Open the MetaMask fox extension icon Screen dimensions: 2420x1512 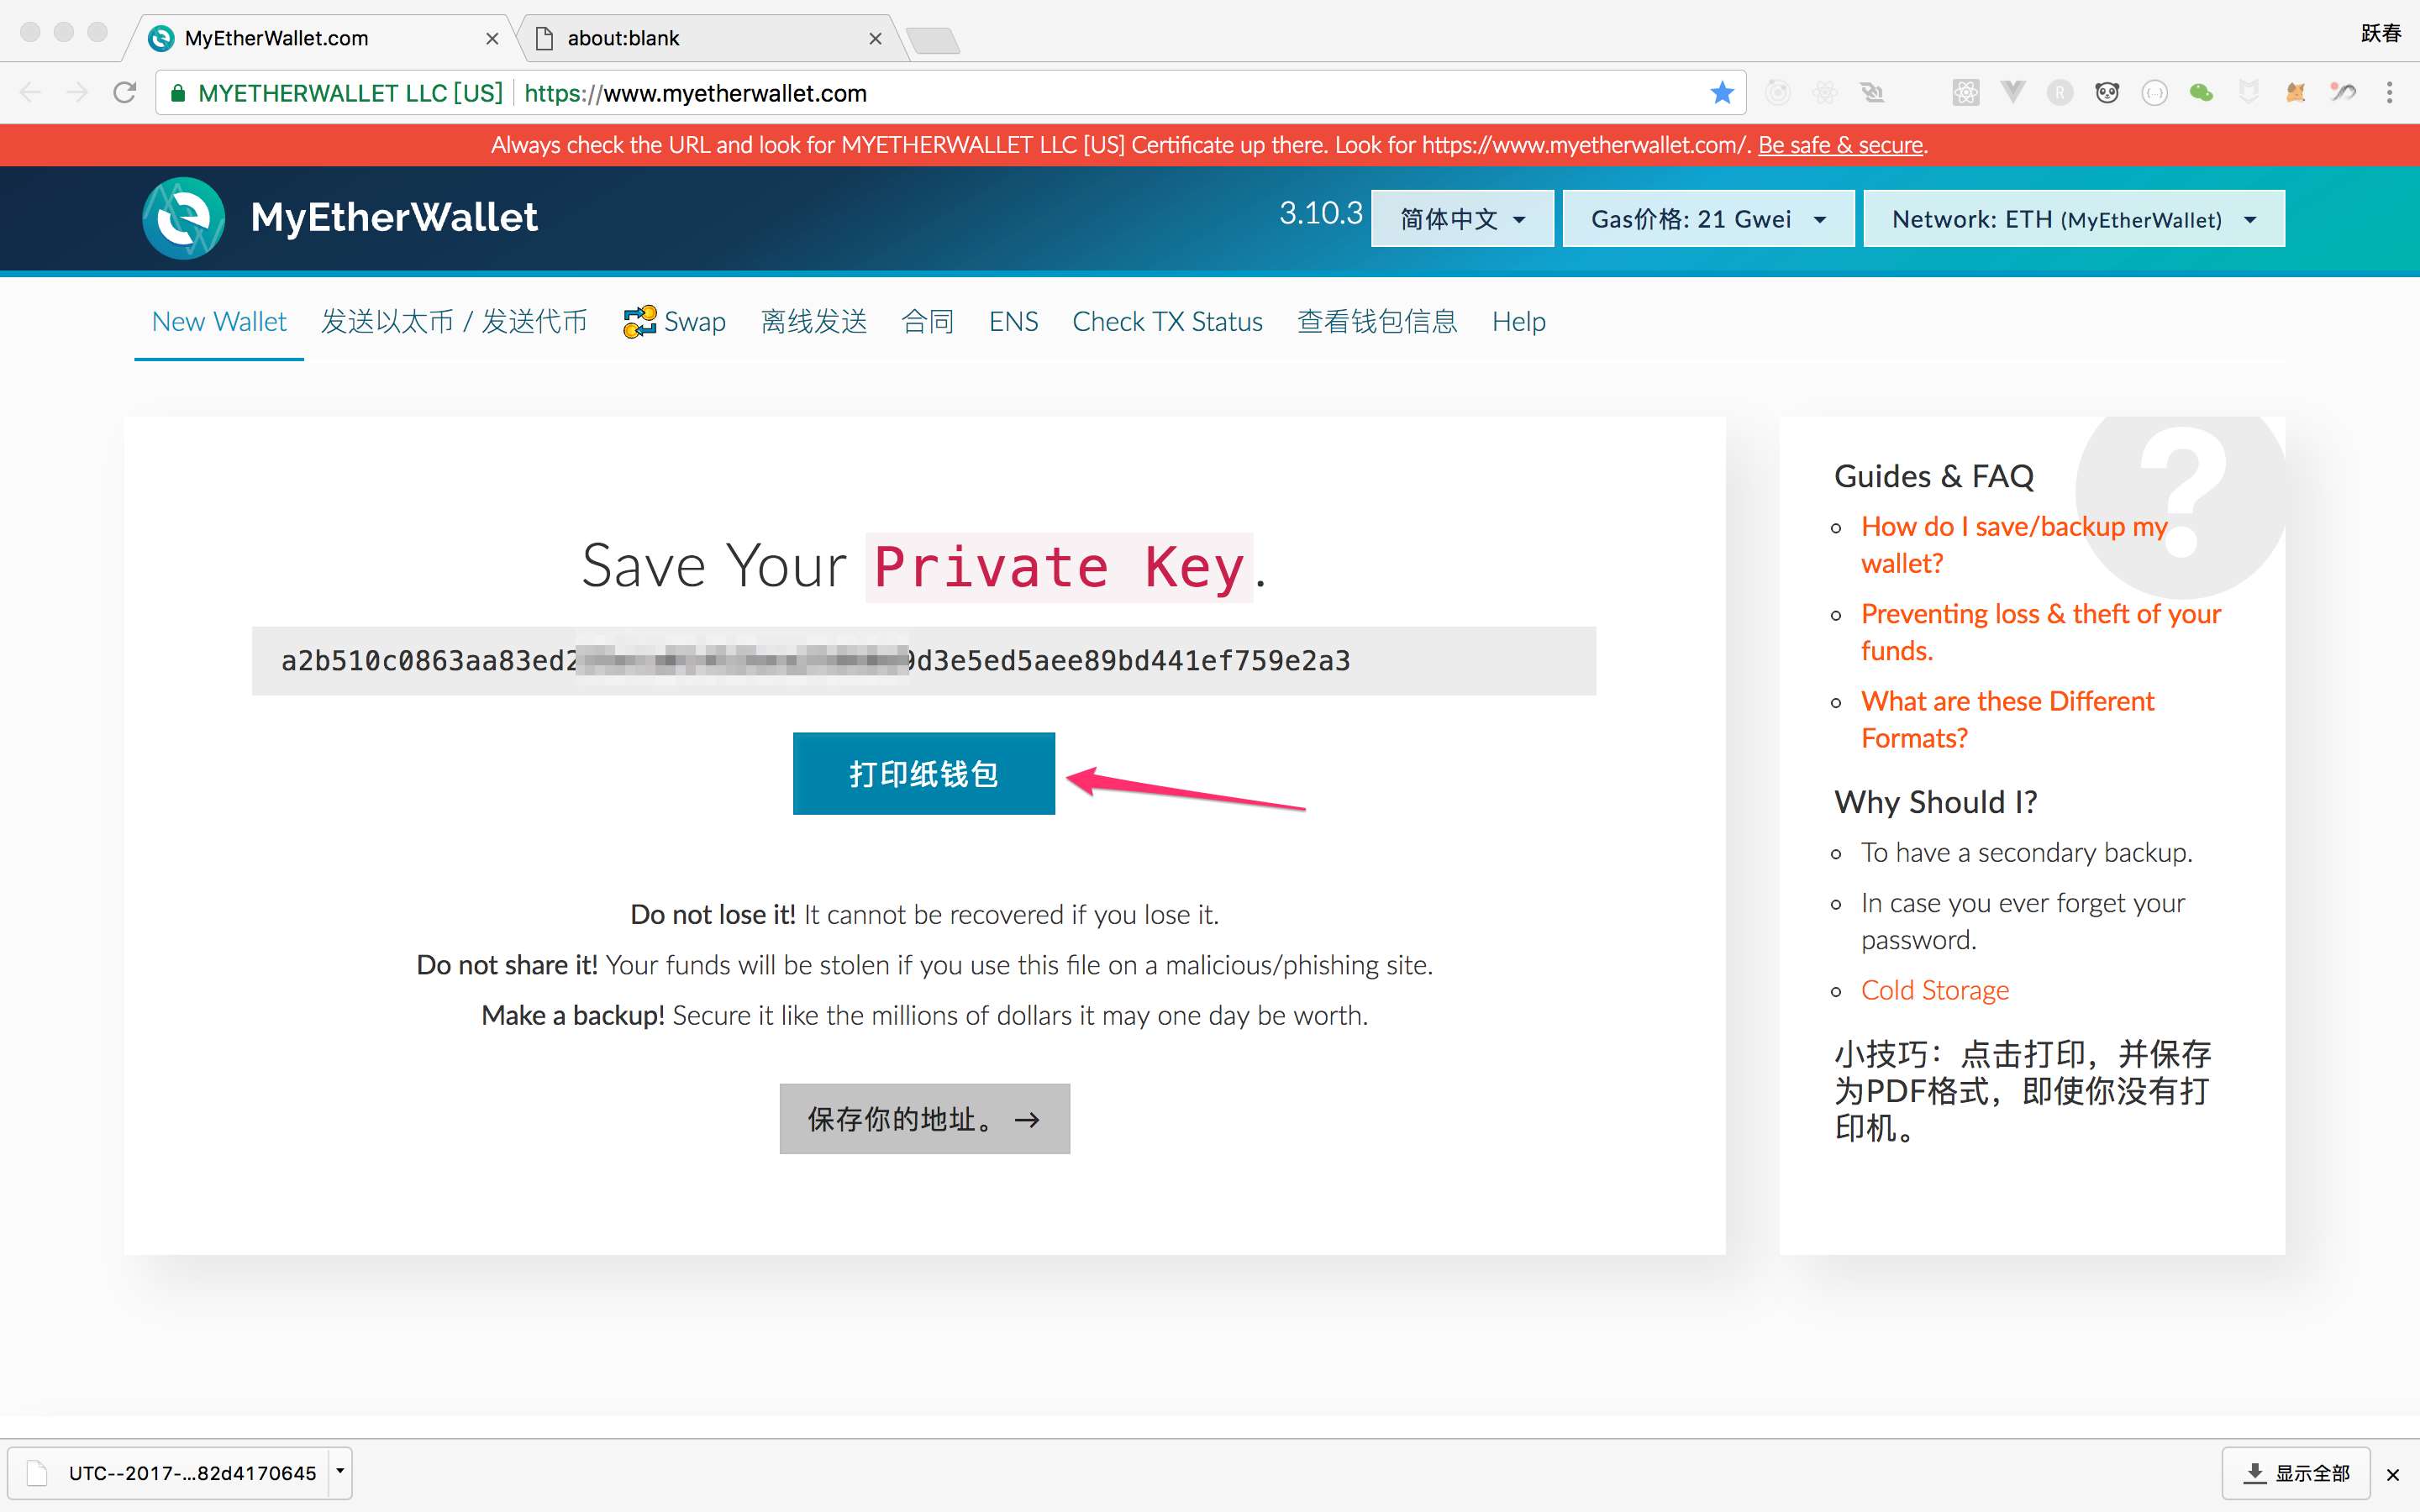pyautogui.click(x=2296, y=93)
